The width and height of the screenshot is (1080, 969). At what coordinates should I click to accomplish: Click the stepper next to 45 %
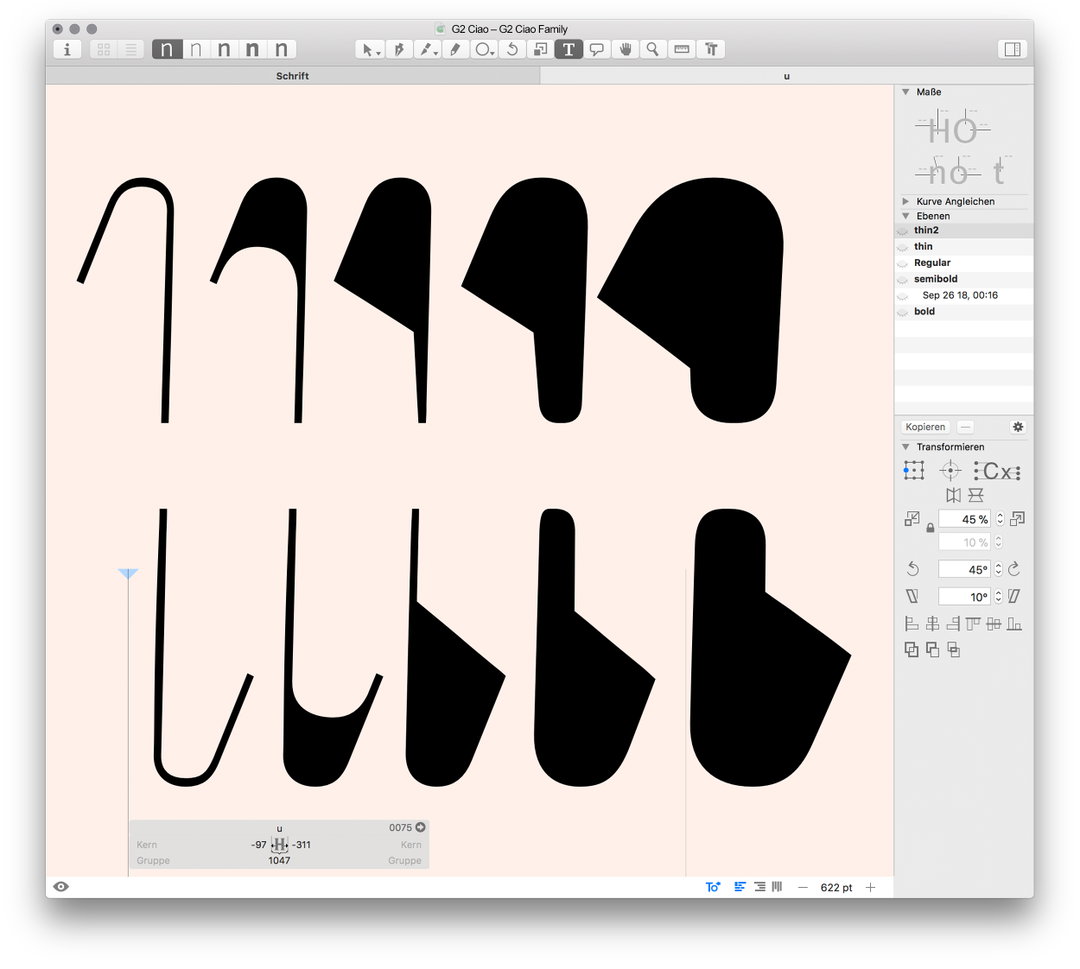(1000, 519)
